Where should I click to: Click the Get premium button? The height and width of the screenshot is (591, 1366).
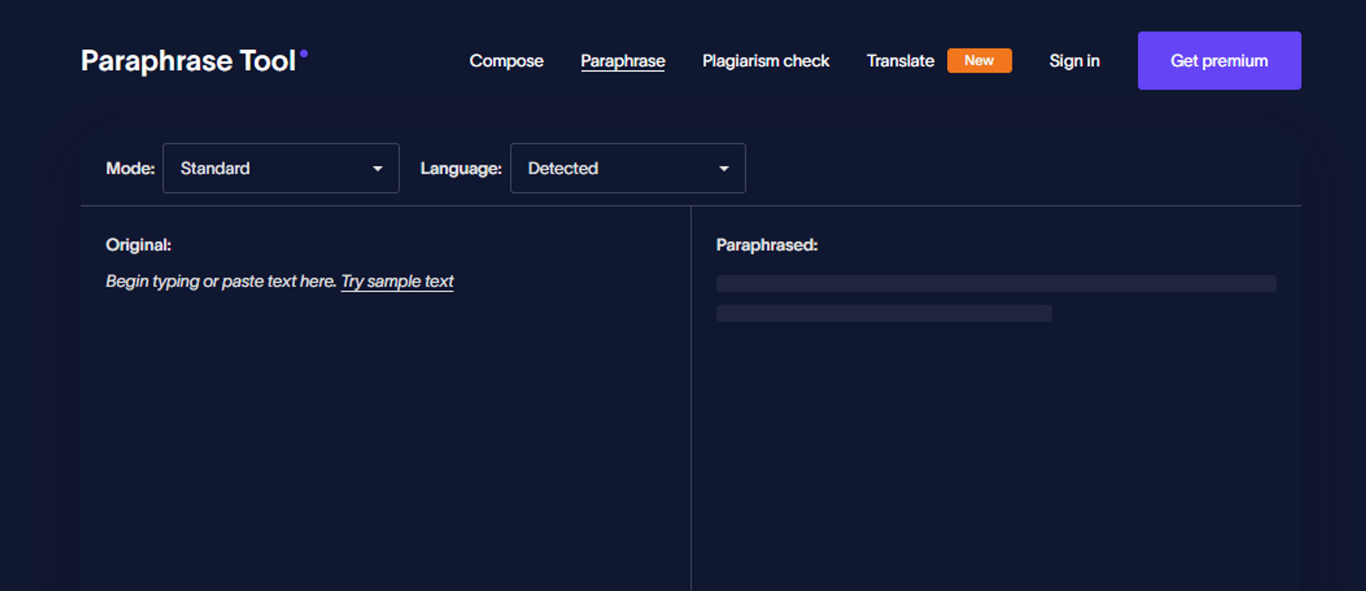[x=1219, y=61]
